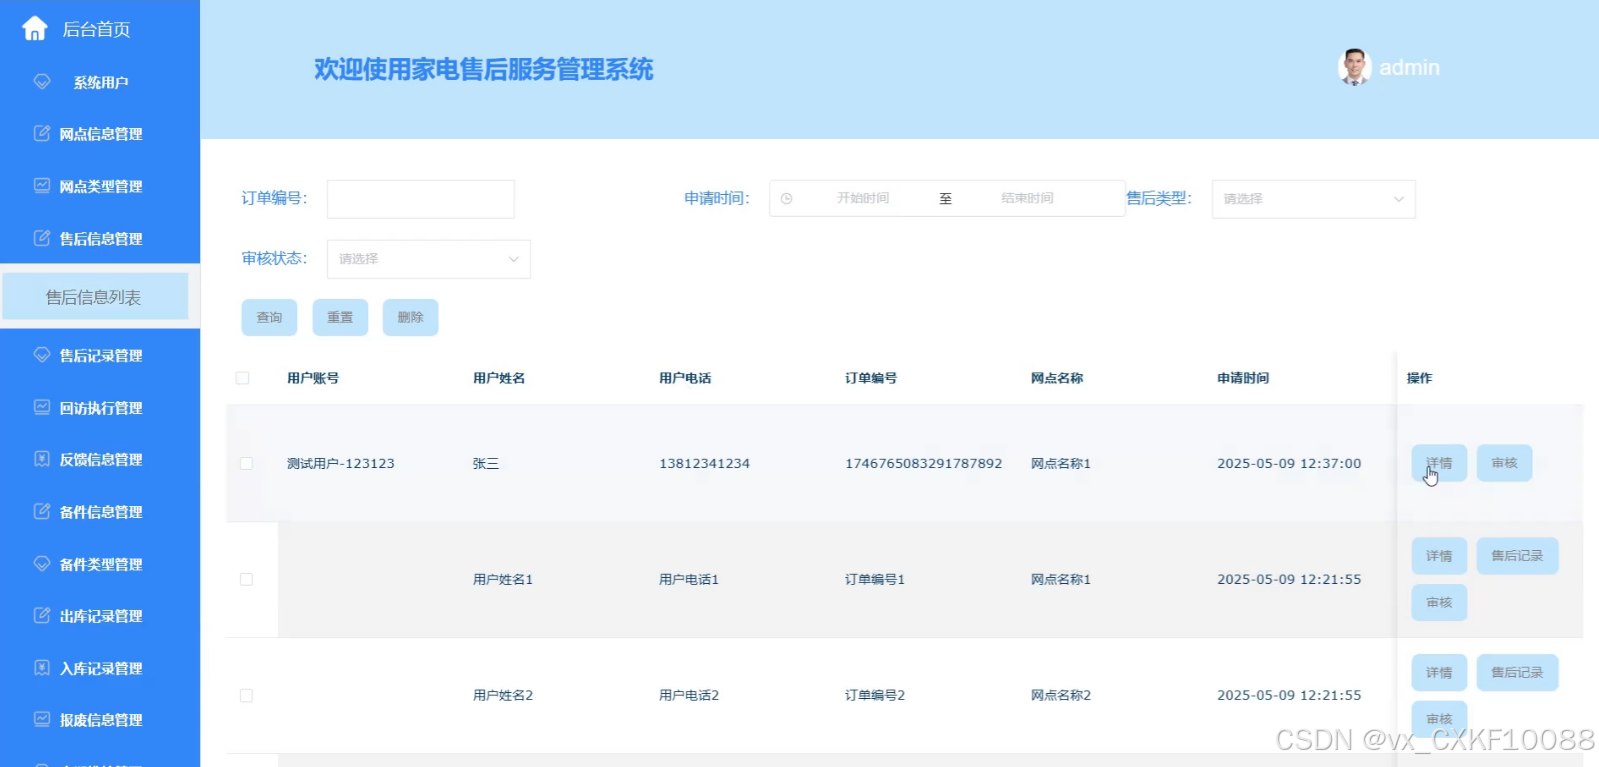Click phone number 13812341234

point(704,463)
